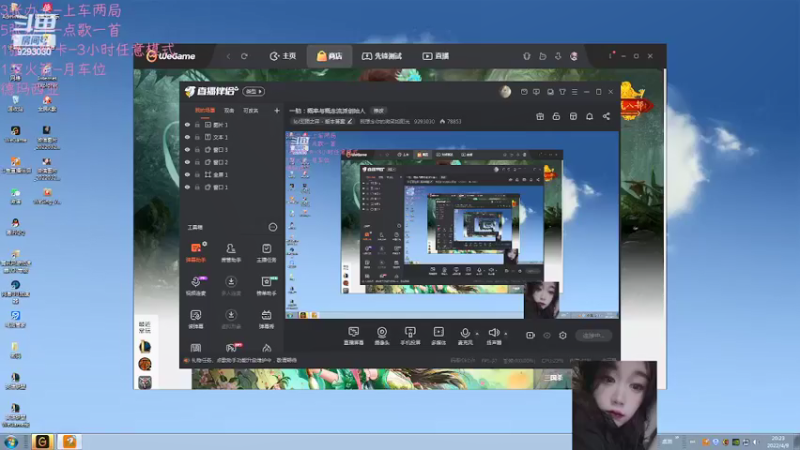Go back in WeGame navigation
Viewport: 800px width, 450px height.
[228, 56]
